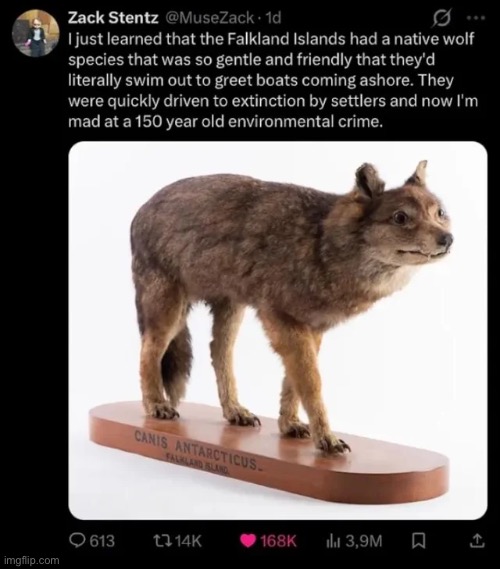Click the imgflip.com watermark
500x569 pixels.
32,560
